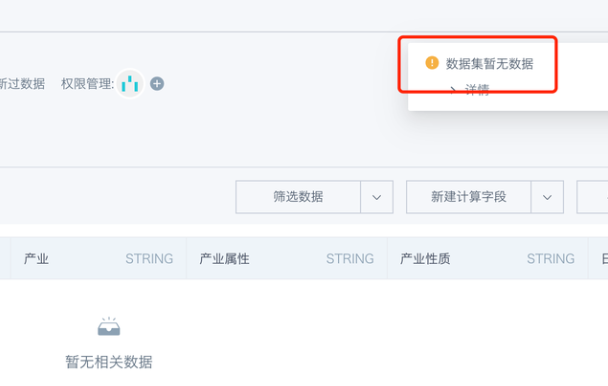
Task: Click the 数据集暂无数据 notification message
Action: coord(489,63)
